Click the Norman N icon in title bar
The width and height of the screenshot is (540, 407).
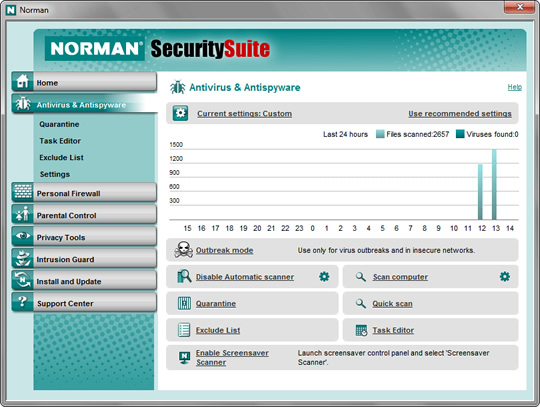click(11, 10)
